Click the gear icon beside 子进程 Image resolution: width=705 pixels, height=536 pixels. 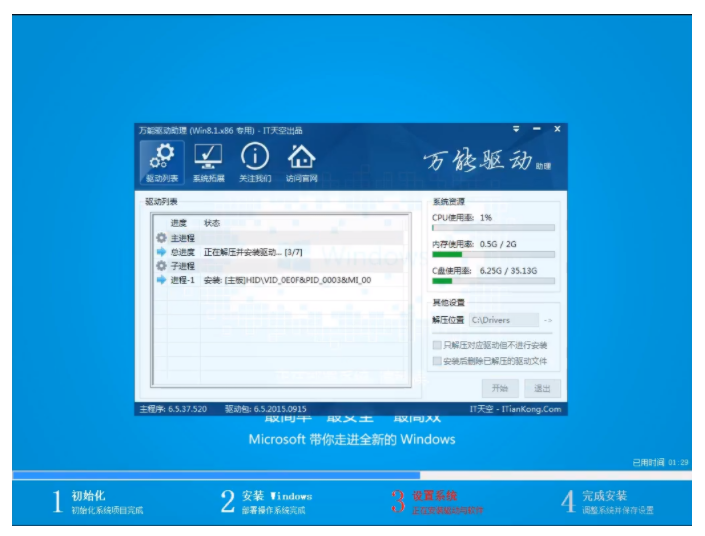point(161,266)
